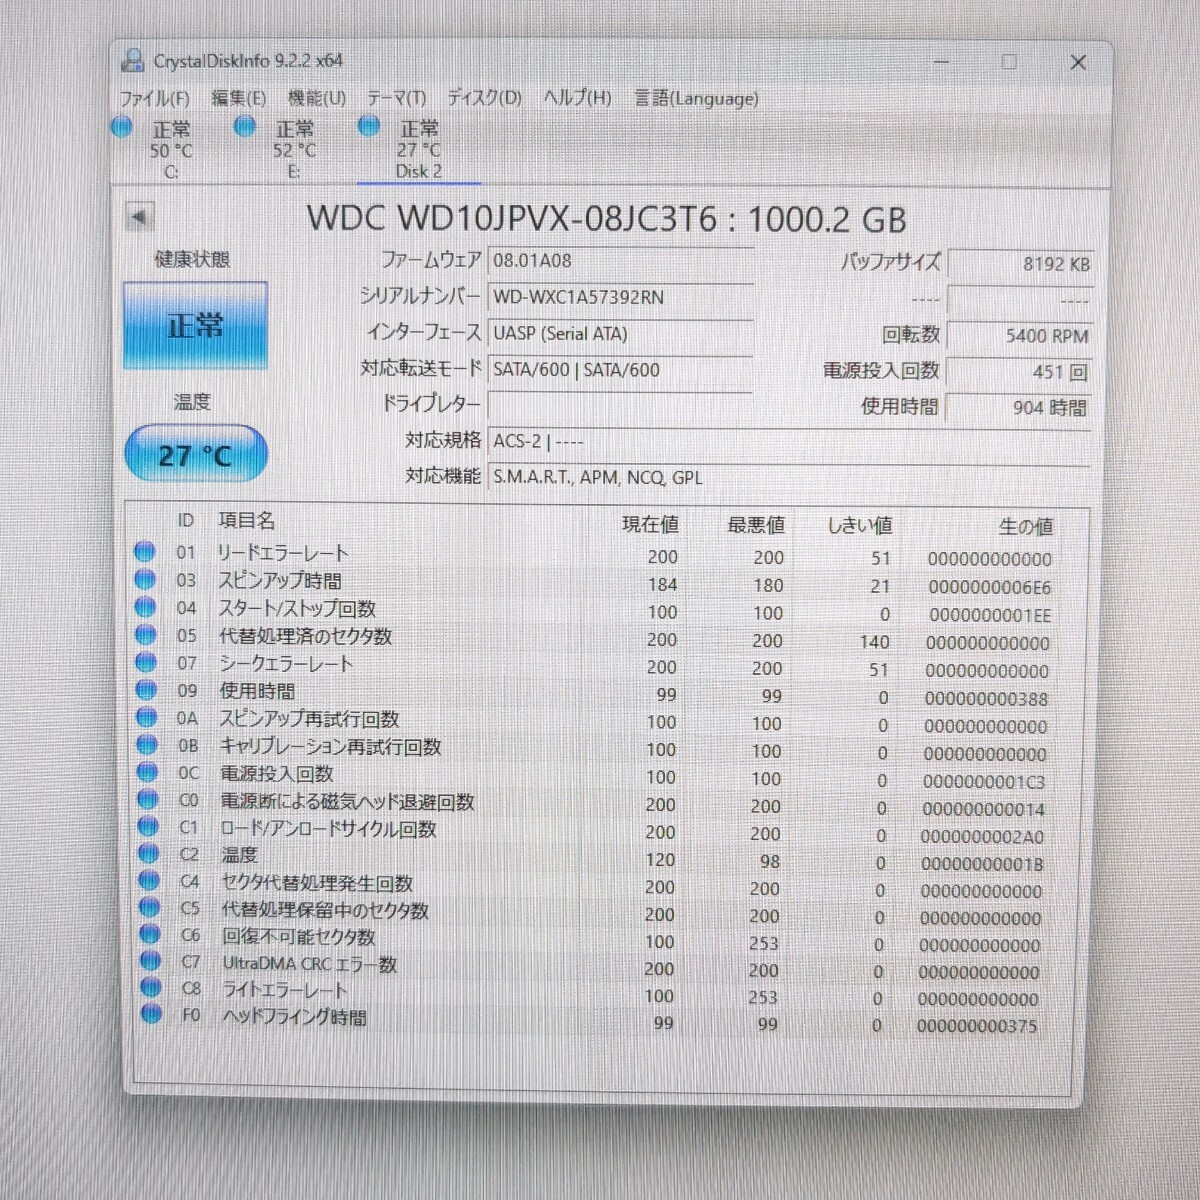The image size is (1200, 1200).
Task: Click the buffer size value 8192 KB
Action: click(1020, 264)
